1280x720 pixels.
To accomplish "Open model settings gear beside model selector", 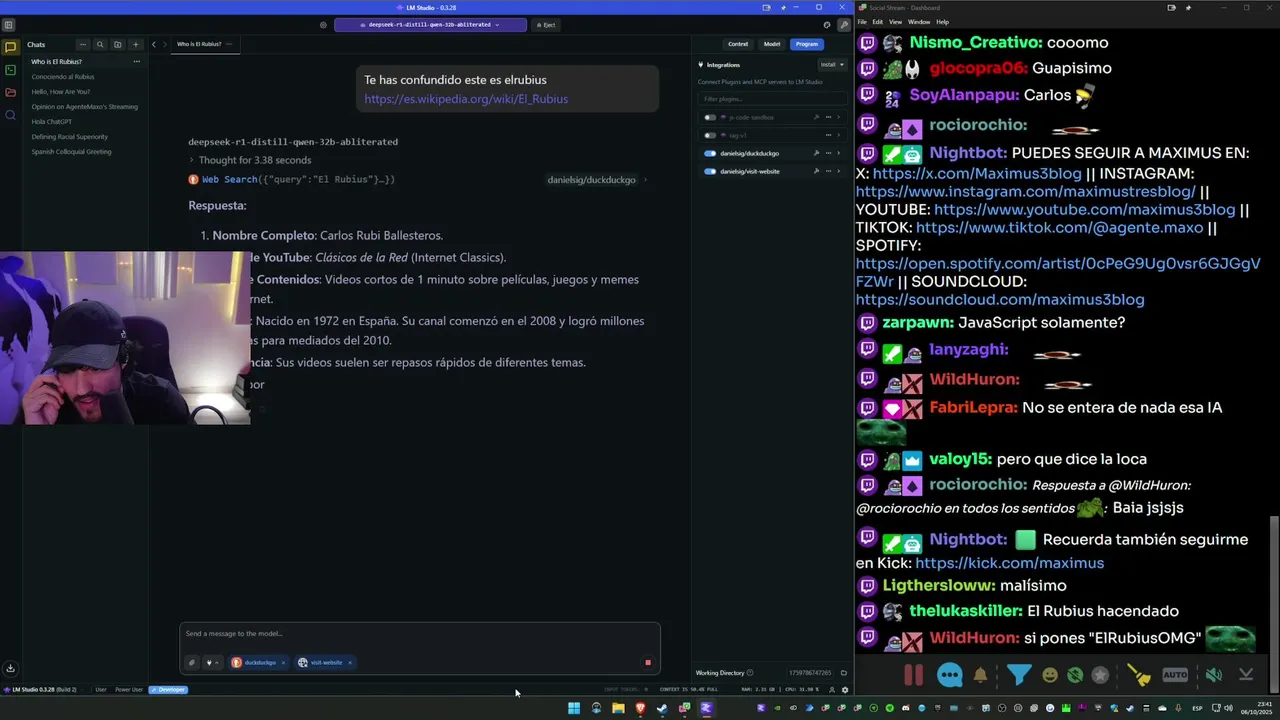I will coord(323,25).
